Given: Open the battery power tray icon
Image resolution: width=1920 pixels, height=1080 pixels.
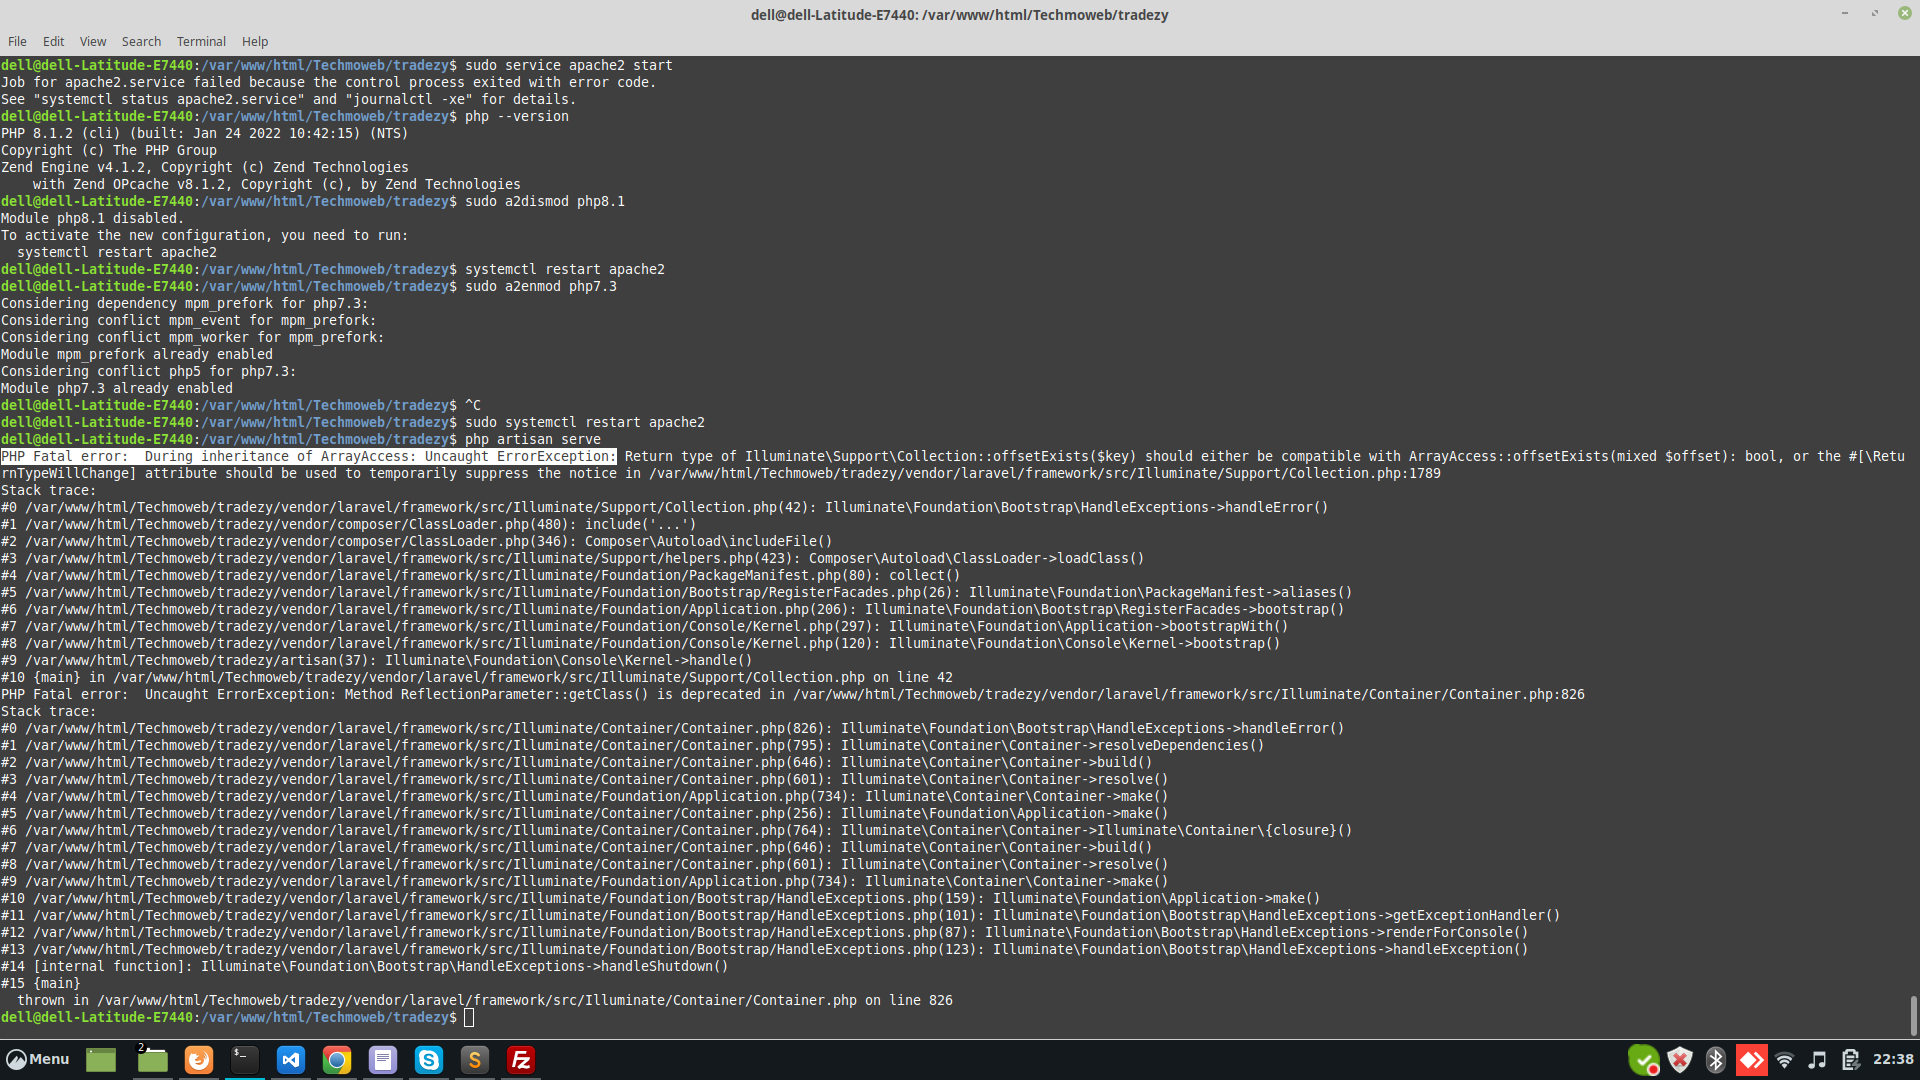Looking at the screenshot, I should point(1850,1060).
